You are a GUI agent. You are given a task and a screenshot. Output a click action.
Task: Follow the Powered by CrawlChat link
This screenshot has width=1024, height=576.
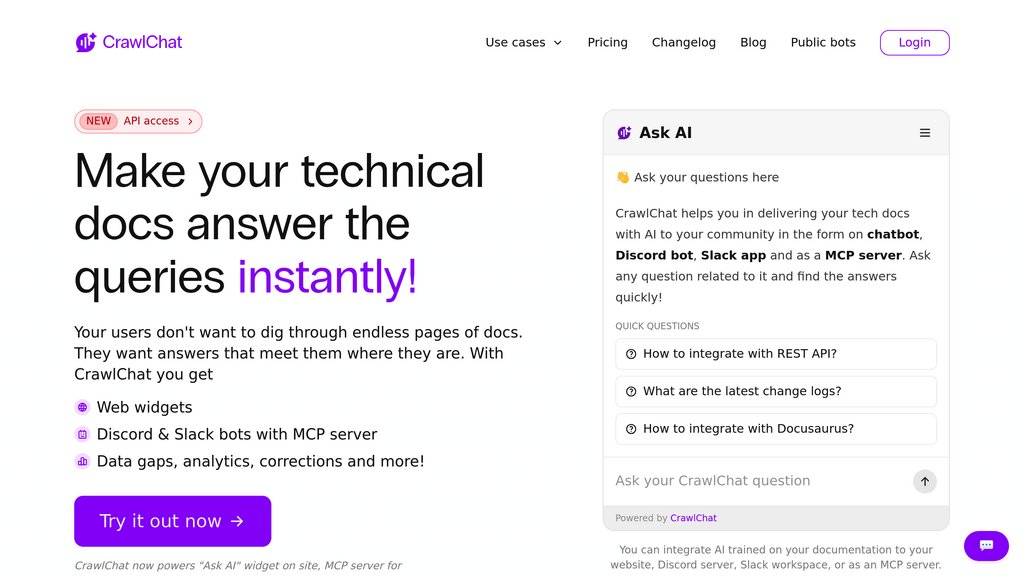coord(693,518)
